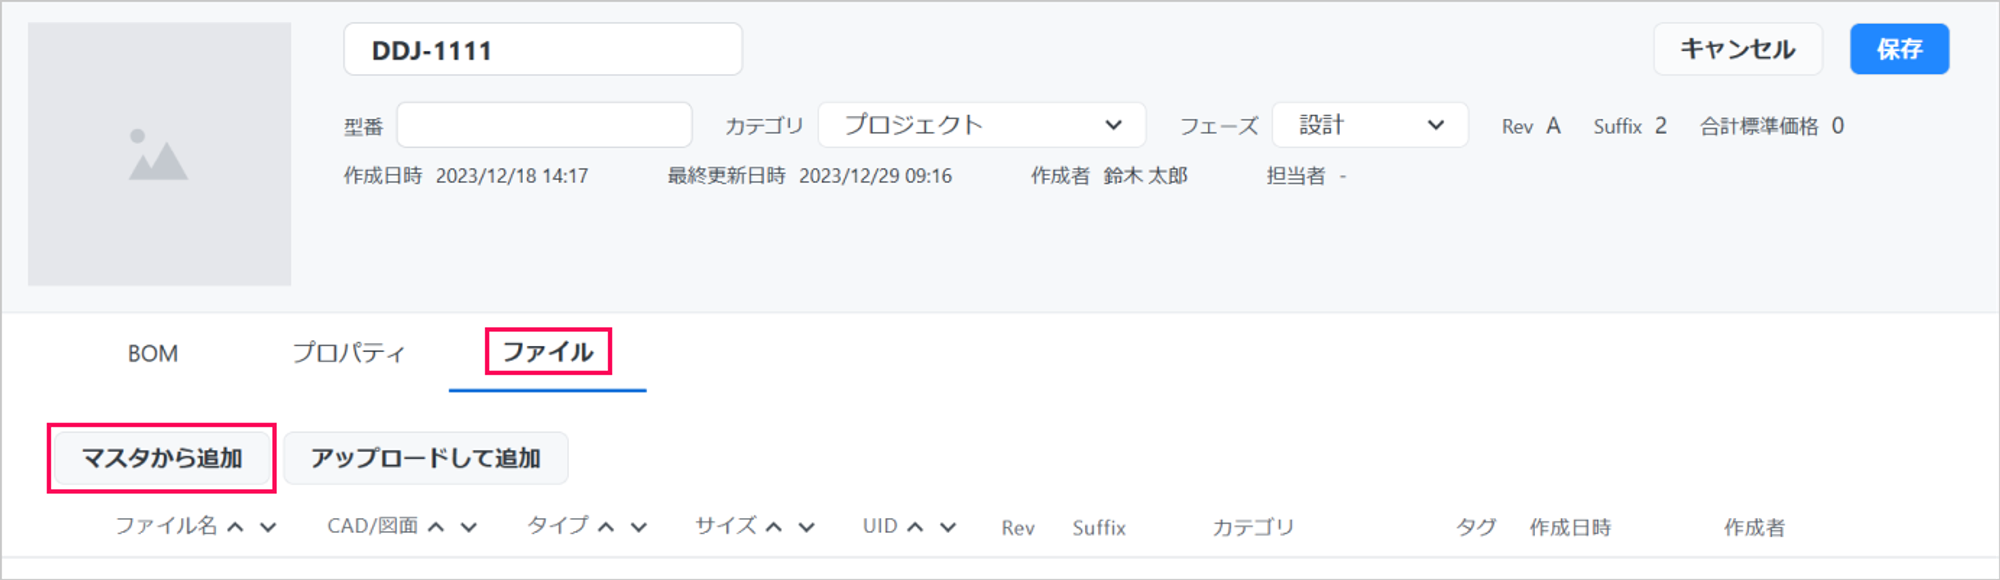Select the ファイル tab
The width and height of the screenshot is (2000, 580).
click(548, 352)
